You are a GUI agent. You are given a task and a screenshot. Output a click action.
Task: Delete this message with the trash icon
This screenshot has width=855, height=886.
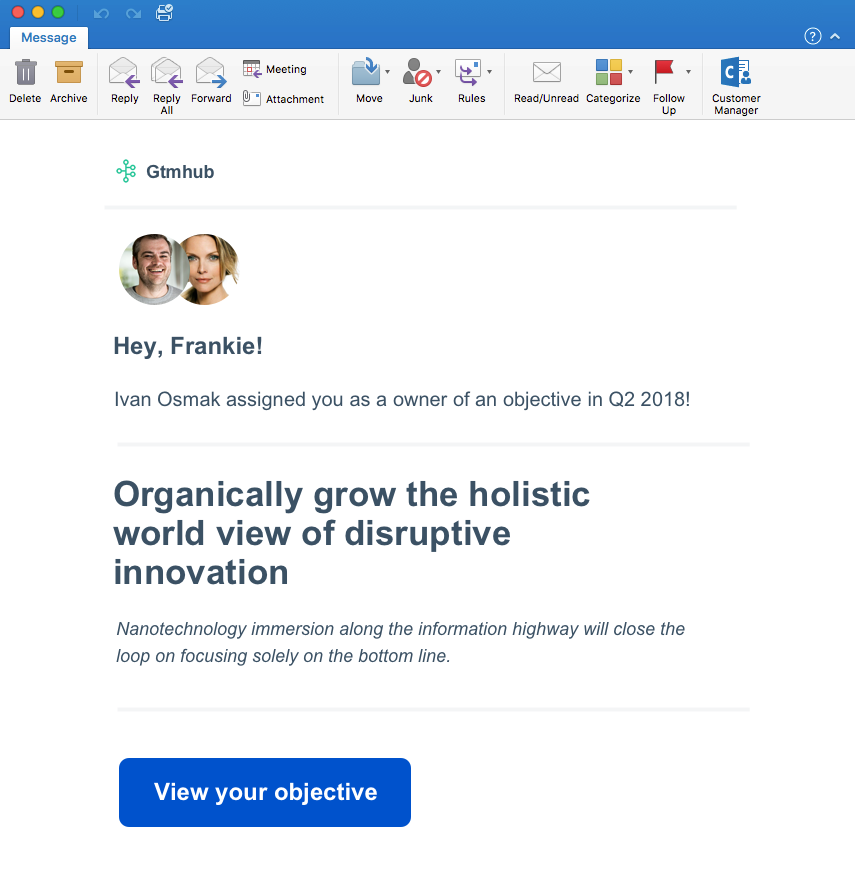25,81
